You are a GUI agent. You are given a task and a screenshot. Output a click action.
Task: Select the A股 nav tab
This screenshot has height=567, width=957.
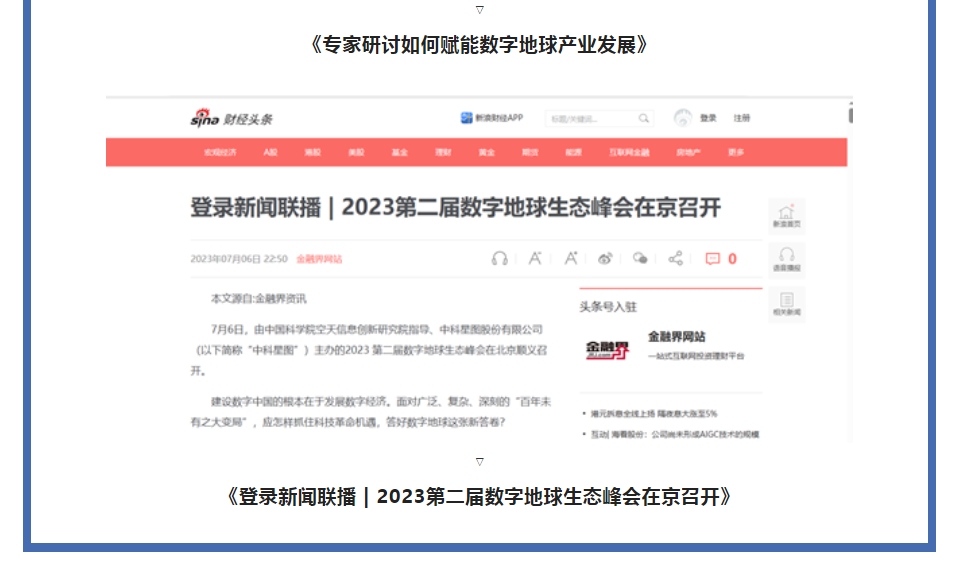270,152
